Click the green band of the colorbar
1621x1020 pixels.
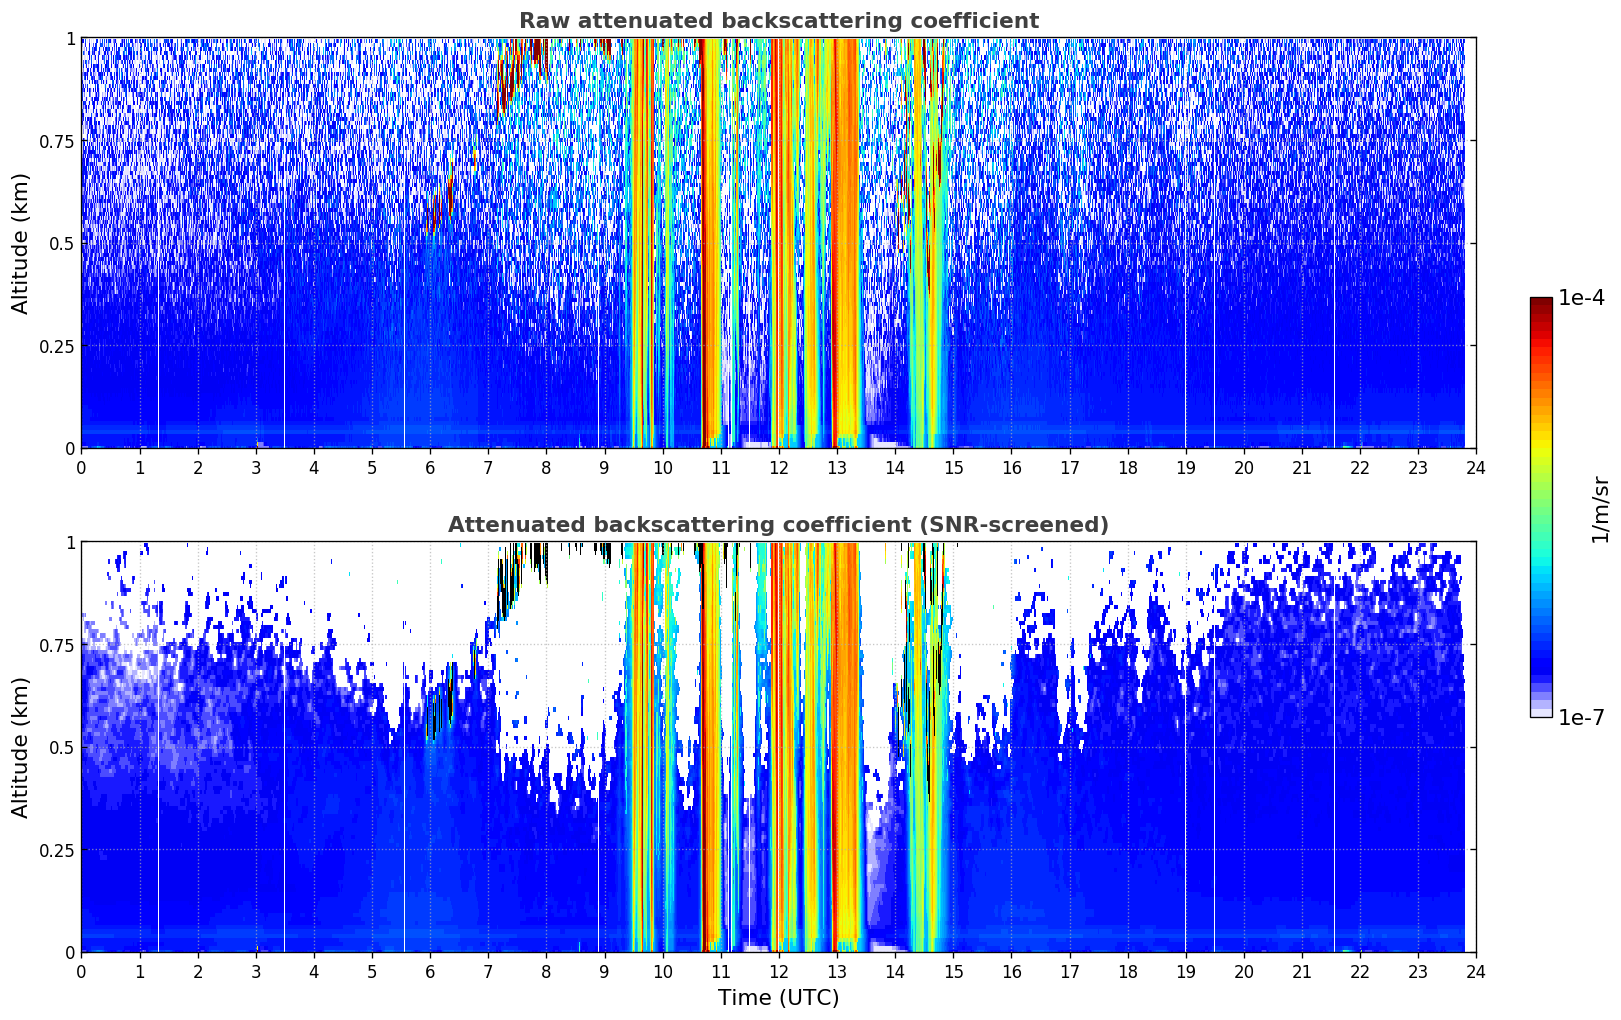1541,500
